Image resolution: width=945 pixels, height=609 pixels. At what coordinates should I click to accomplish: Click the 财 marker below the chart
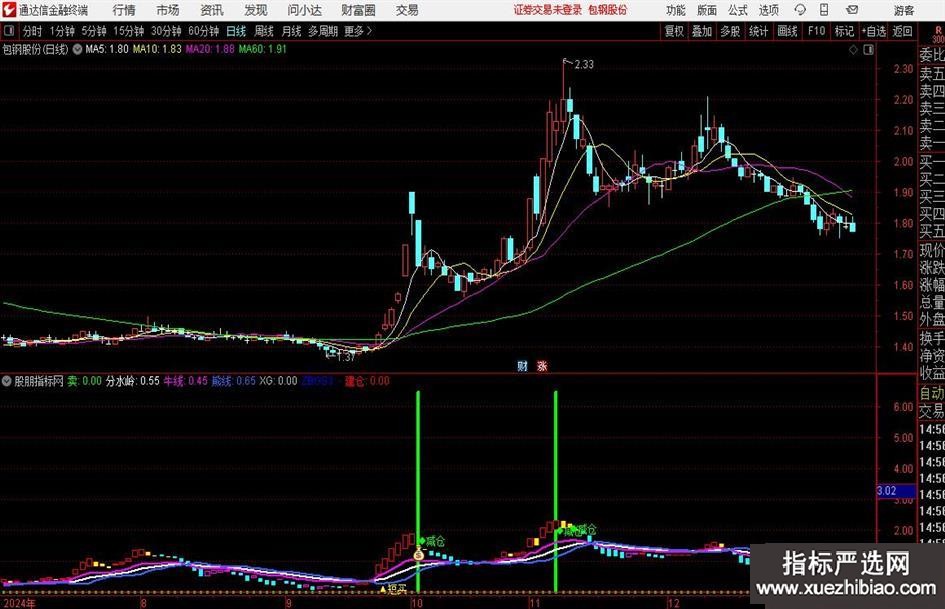(523, 366)
